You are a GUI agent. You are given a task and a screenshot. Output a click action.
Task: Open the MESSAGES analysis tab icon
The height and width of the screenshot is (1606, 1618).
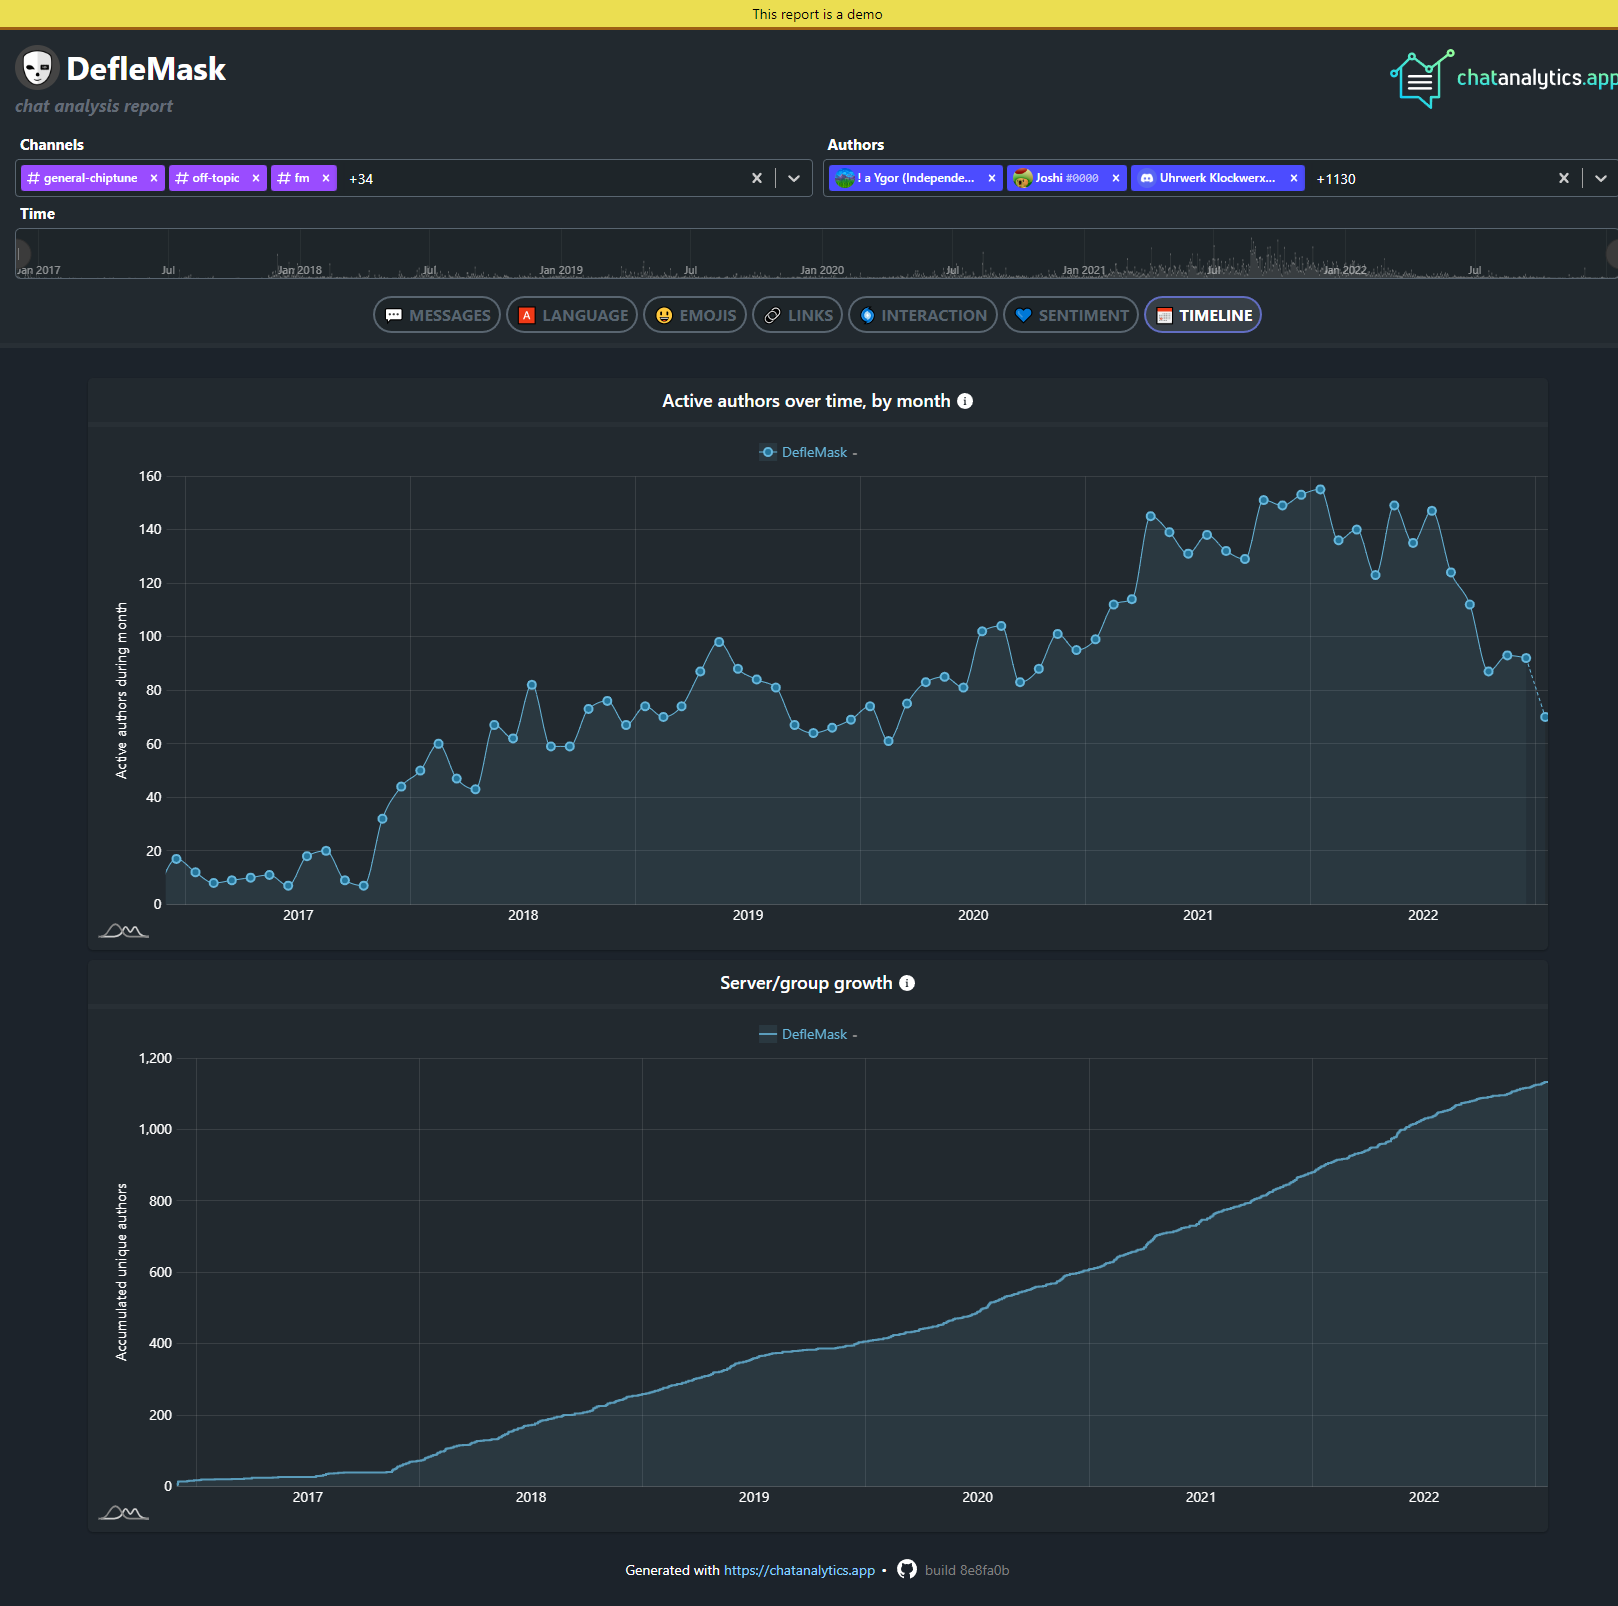(395, 315)
